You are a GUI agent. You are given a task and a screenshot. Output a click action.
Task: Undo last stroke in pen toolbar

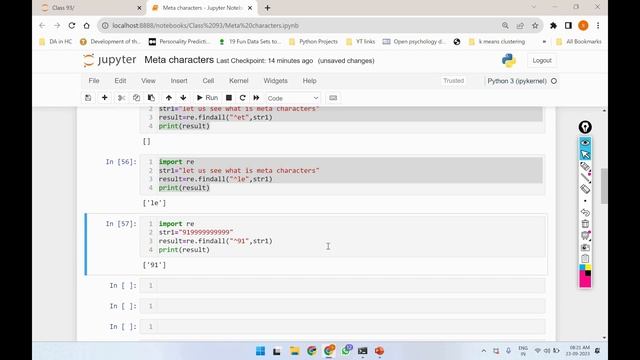pos(585,212)
